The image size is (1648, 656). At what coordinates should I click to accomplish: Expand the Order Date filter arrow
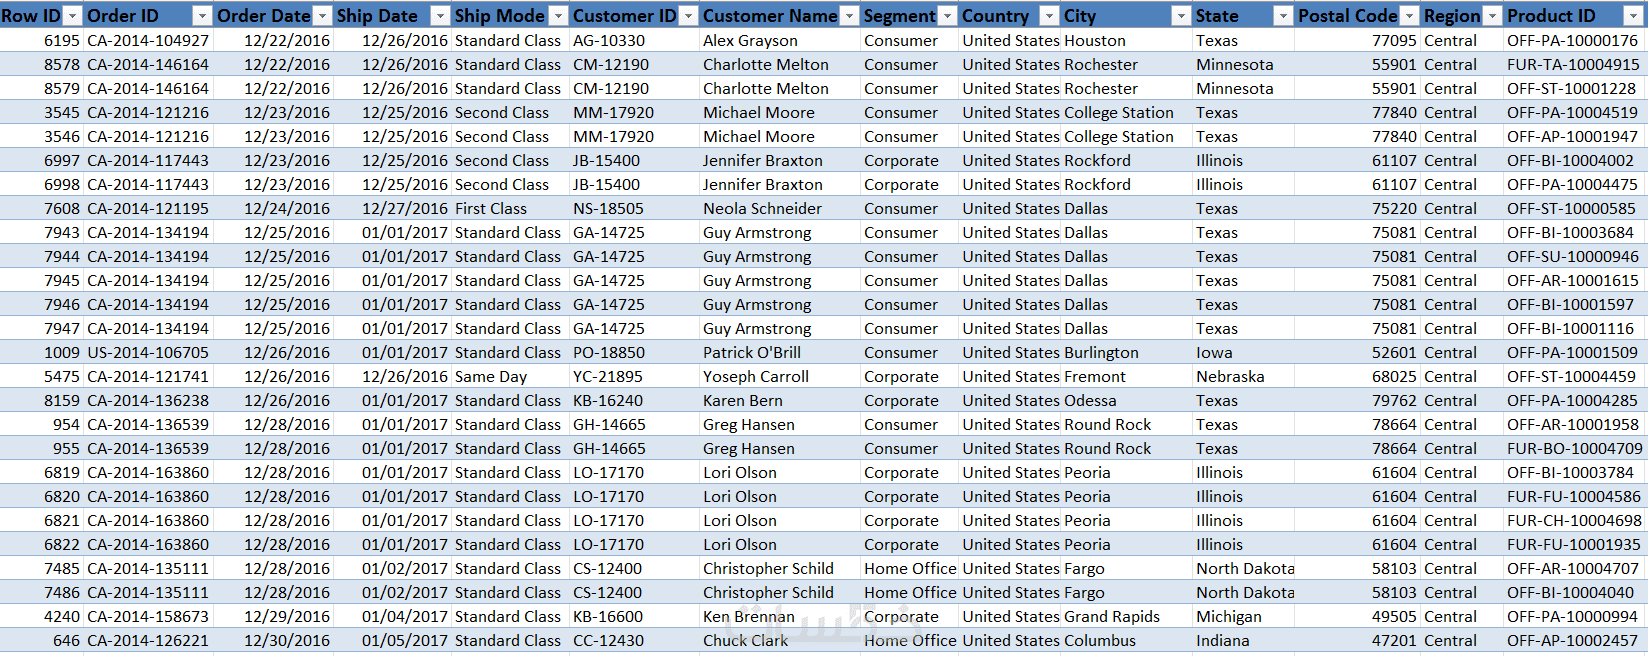[x=322, y=16]
